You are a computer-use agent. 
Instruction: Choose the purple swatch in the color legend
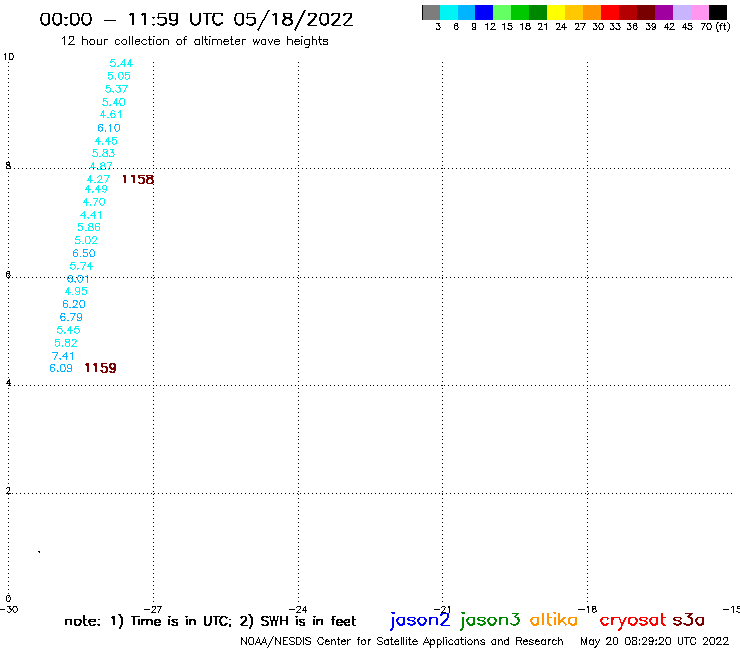pyautogui.click(x=664, y=12)
